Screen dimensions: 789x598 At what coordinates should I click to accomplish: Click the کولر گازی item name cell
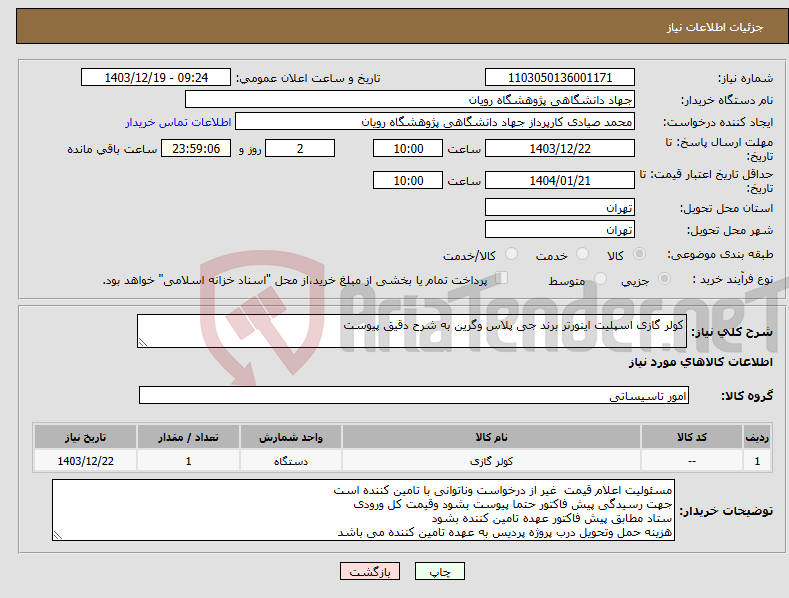click(491, 461)
